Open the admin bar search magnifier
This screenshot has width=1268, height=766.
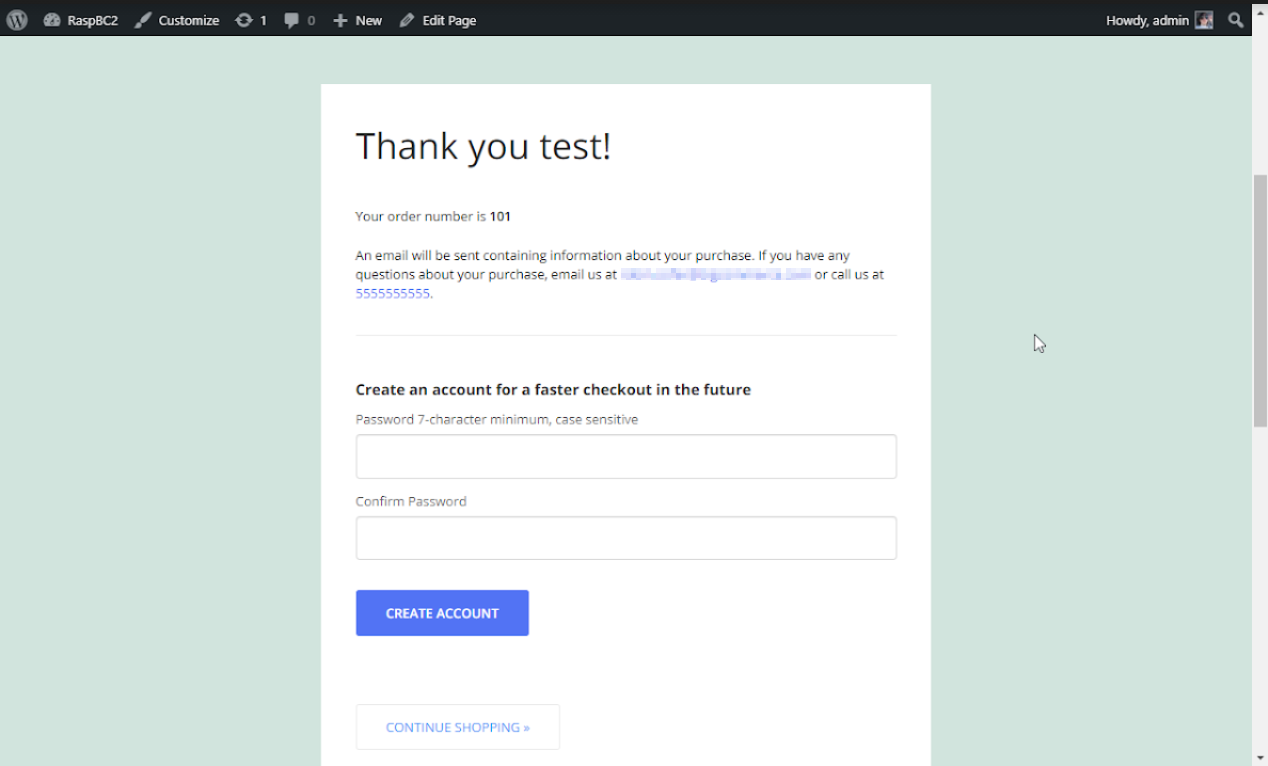click(1236, 20)
